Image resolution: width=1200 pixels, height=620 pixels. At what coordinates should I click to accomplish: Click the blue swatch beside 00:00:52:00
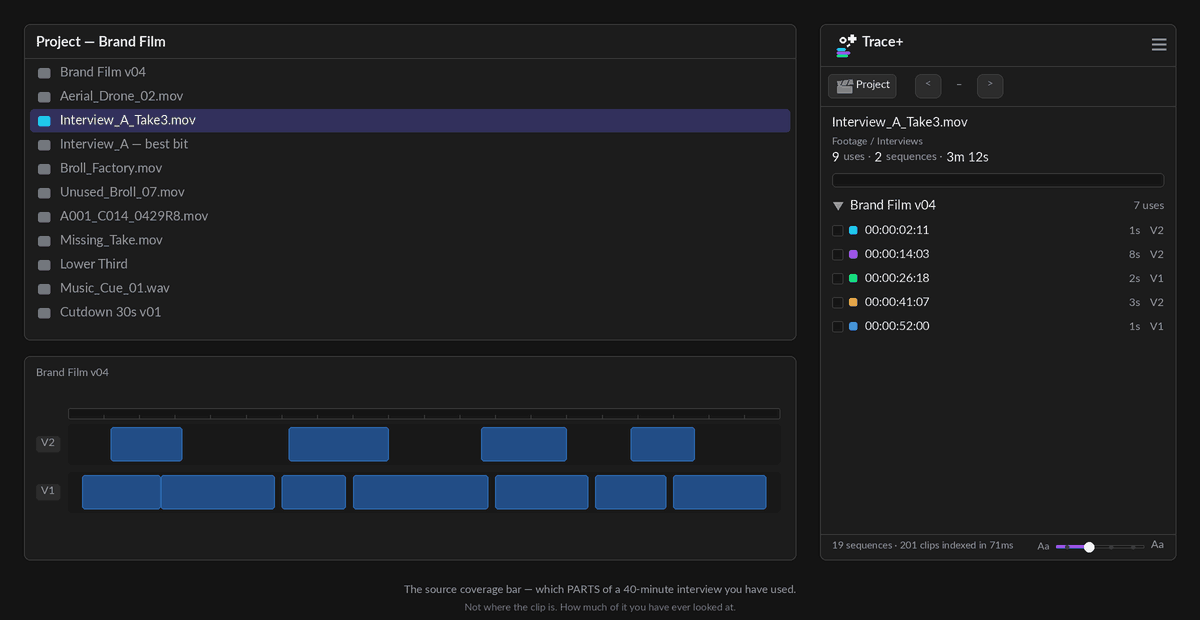coord(853,327)
